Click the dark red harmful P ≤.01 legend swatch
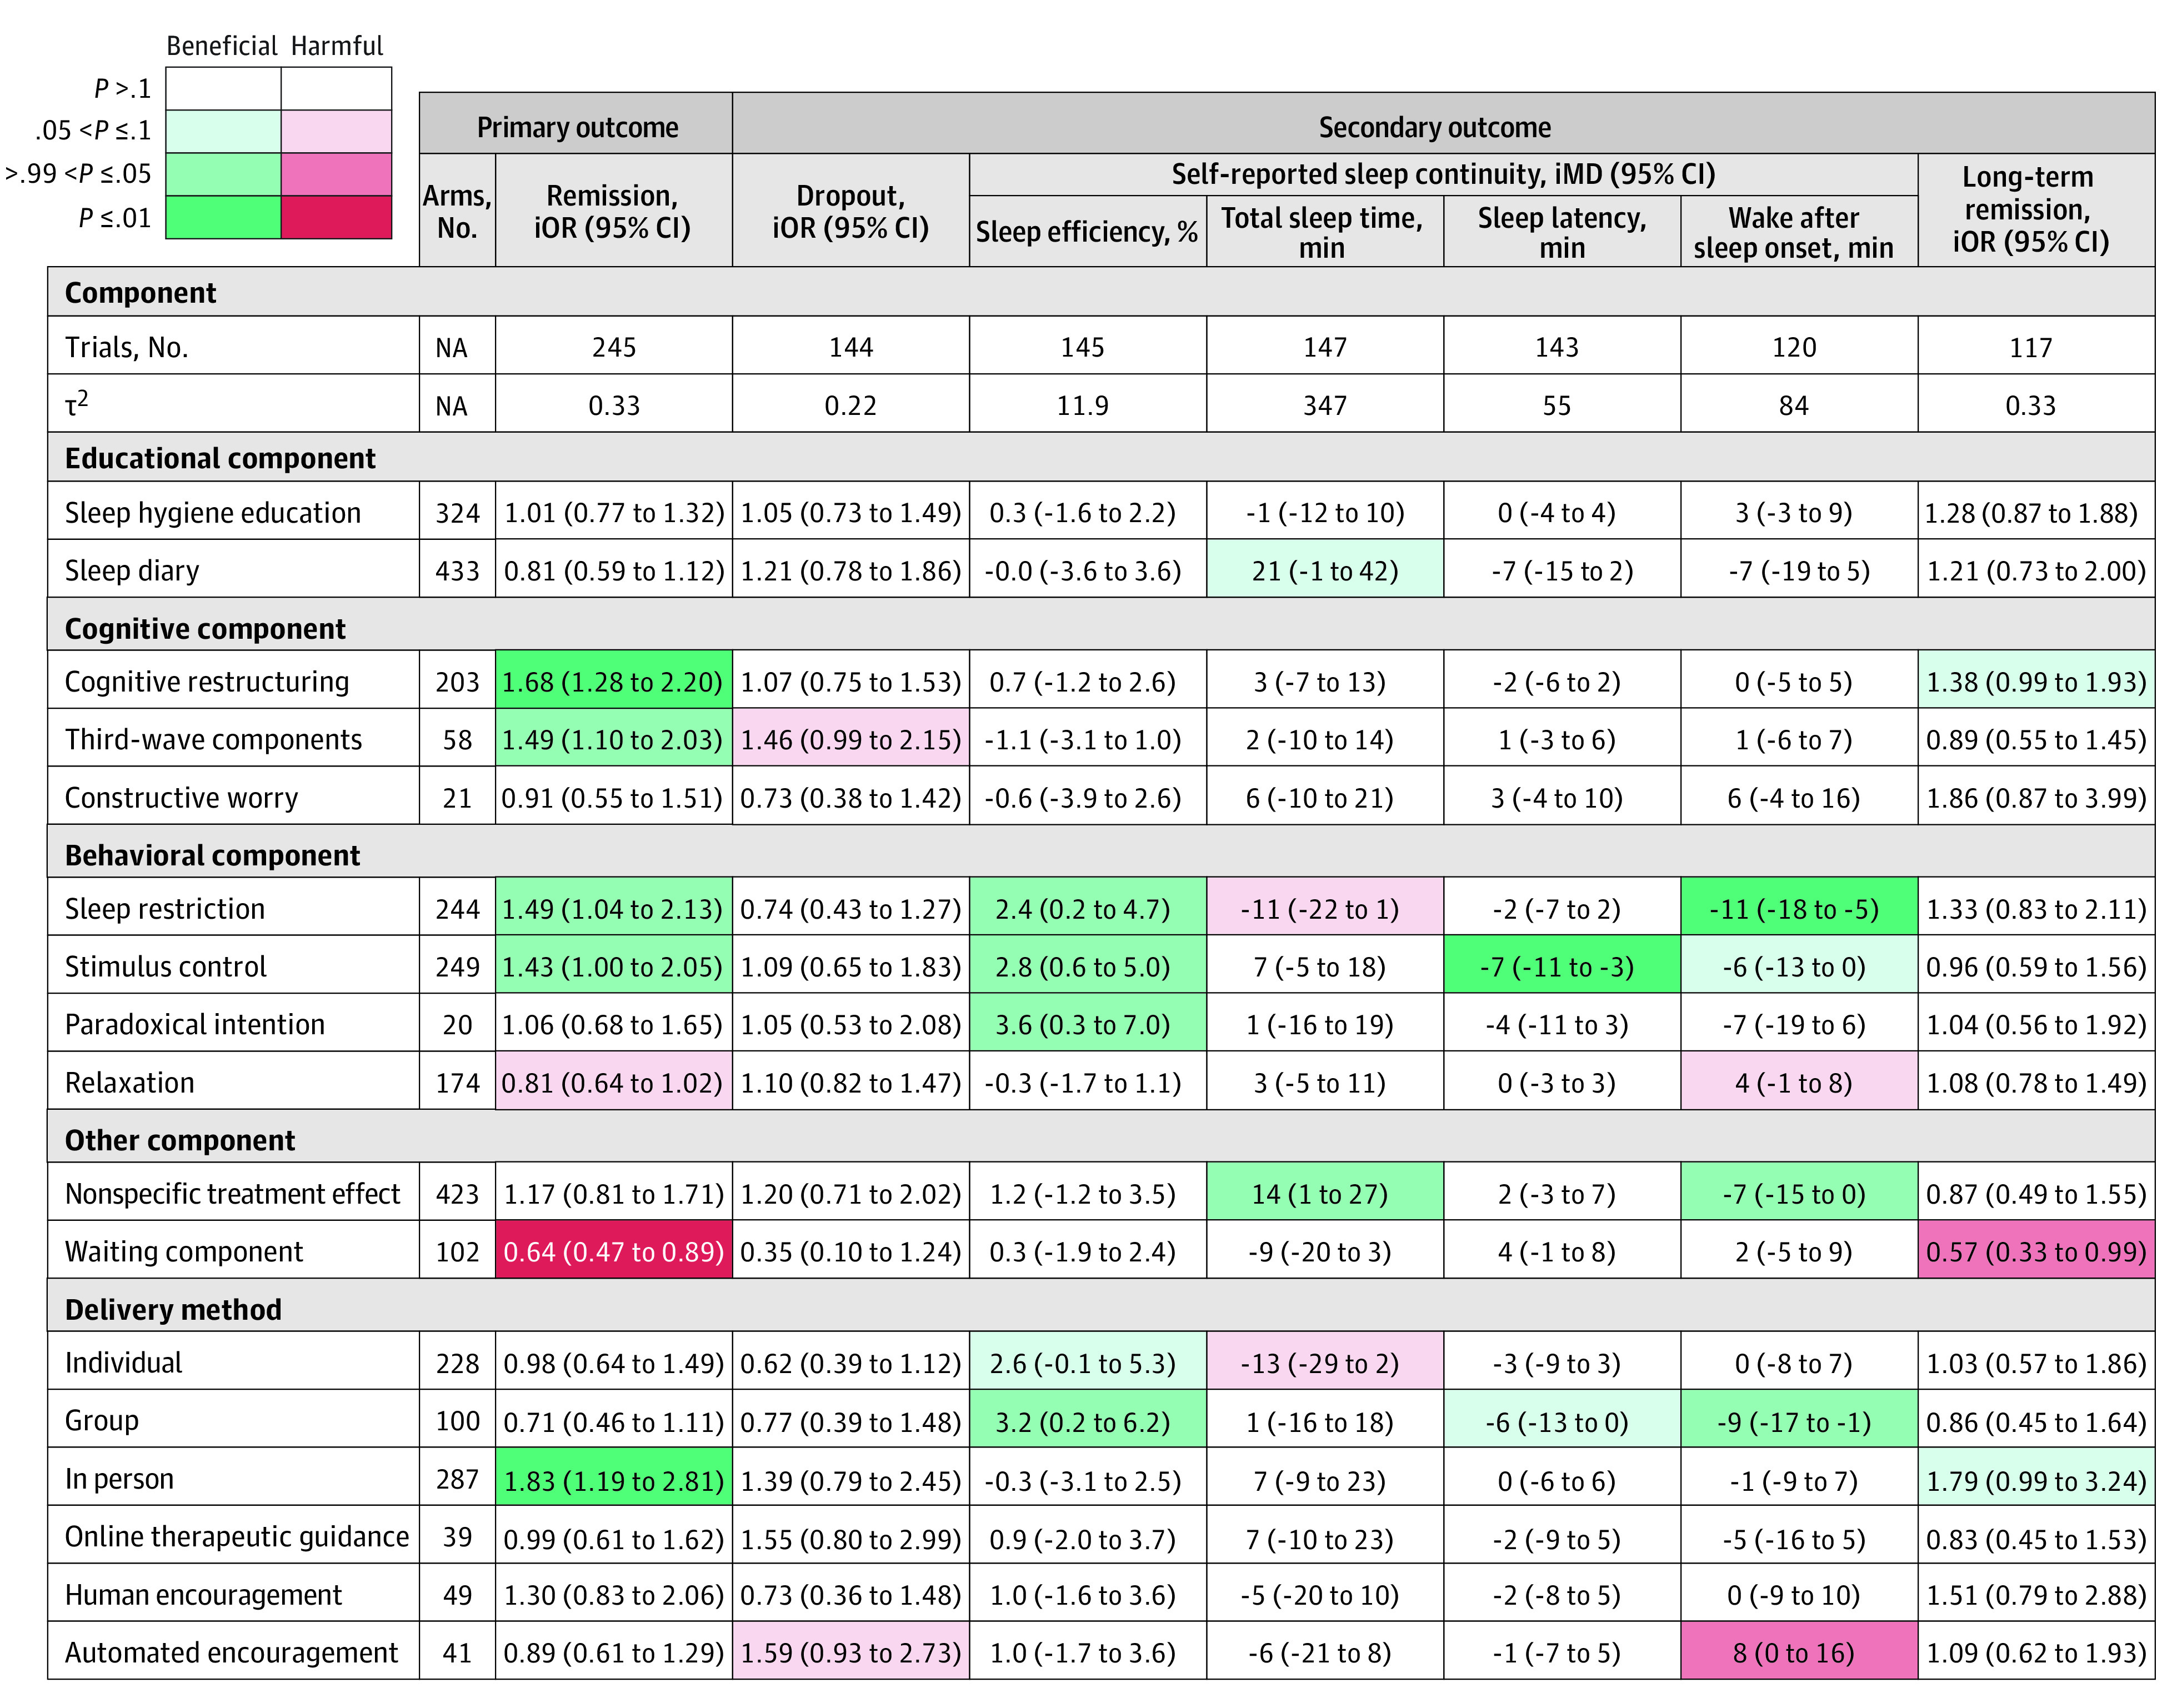Image resolution: width=2162 pixels, height=1708 pixels. (337, 217)
